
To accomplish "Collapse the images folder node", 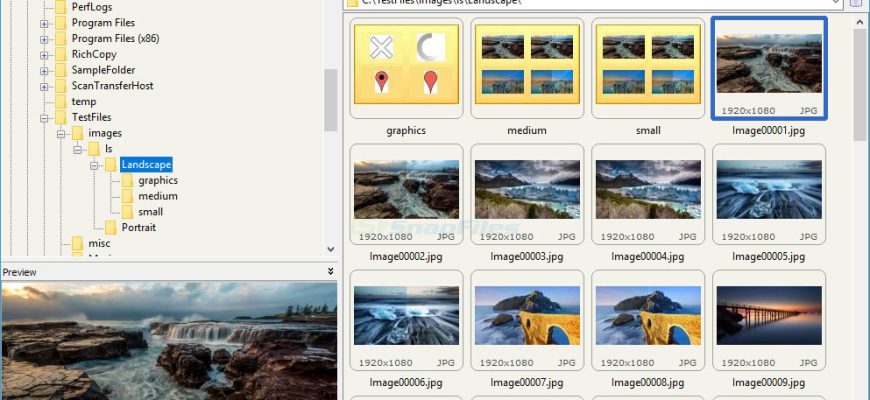I will 60,134.
